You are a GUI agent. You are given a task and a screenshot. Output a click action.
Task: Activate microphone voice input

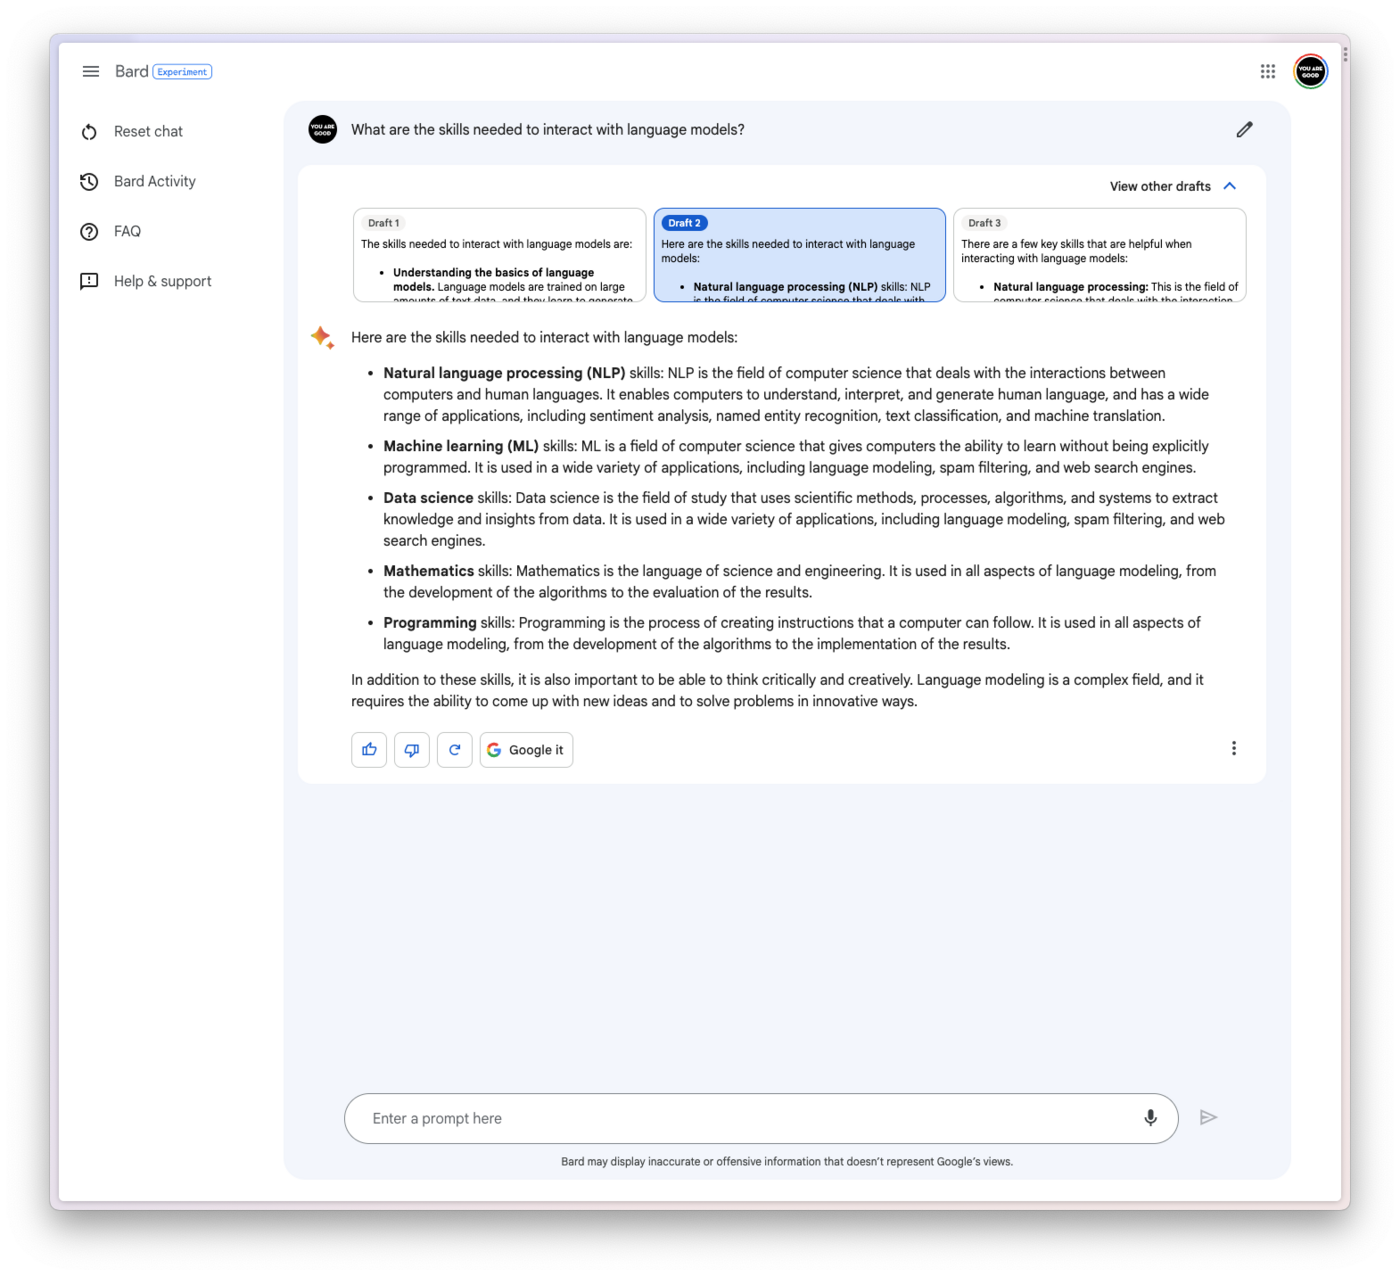coord(1150,1118)
